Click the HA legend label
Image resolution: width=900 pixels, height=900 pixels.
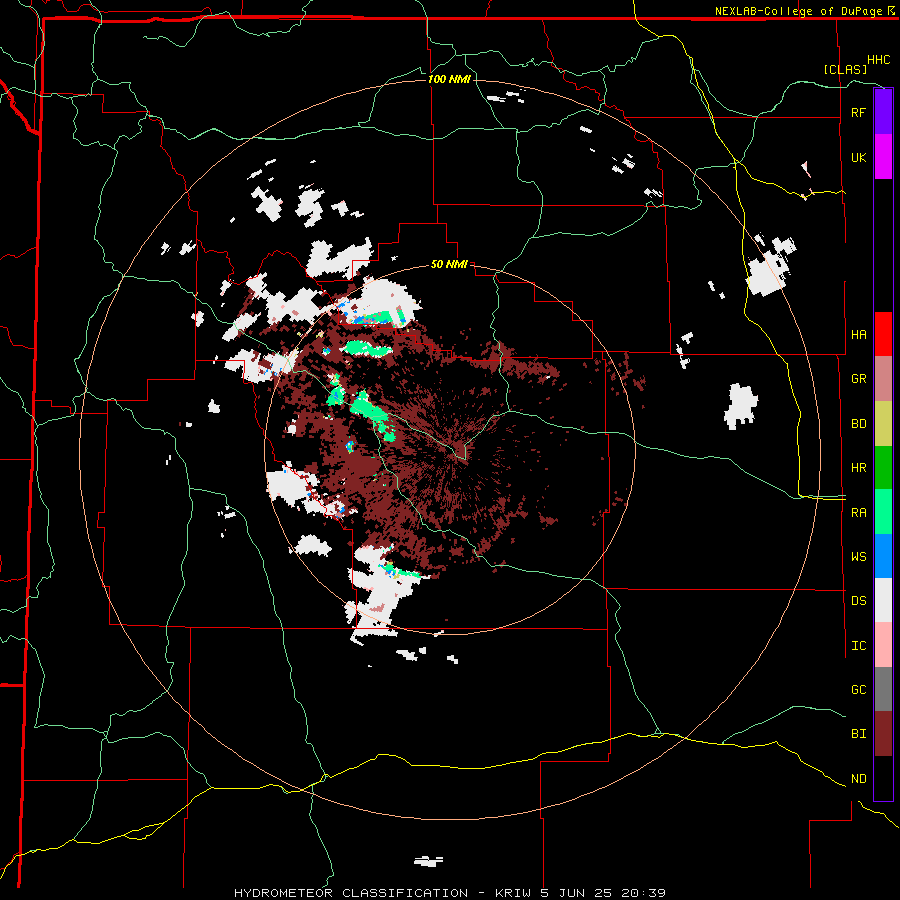pyautogui.click(x=858, y=334)
